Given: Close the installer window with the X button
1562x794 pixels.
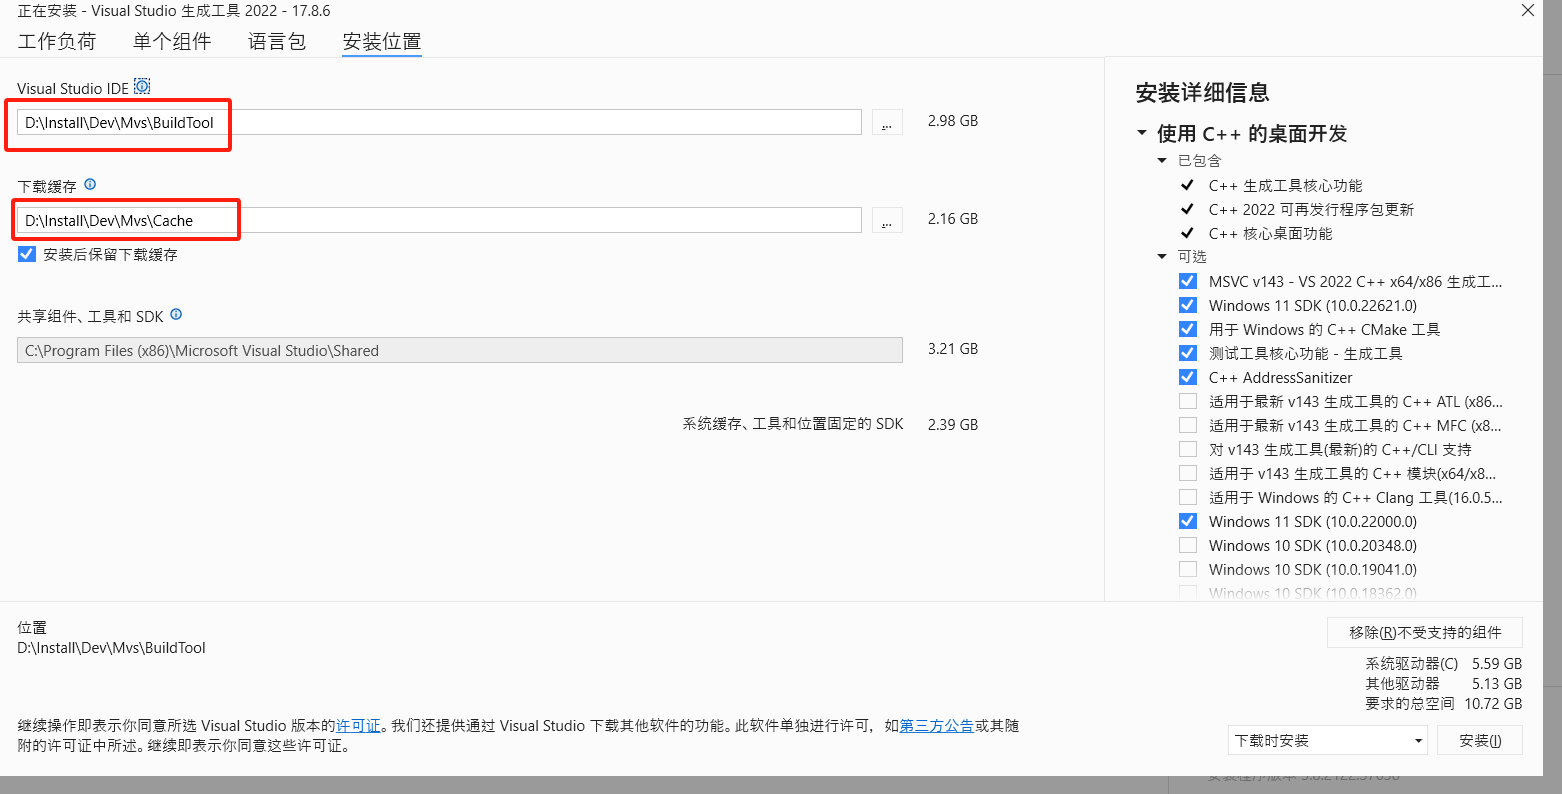Looking at the screenshot, I should [1528, 10].
